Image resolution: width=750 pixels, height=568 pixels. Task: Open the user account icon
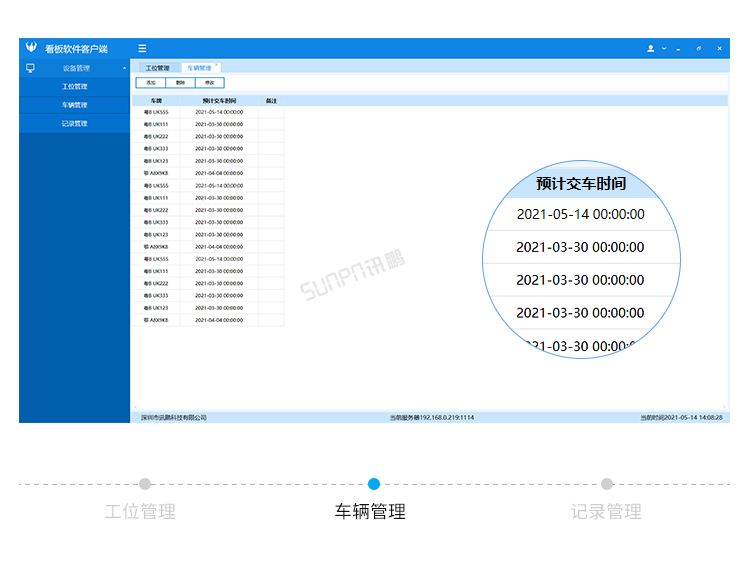click(x=651, y=48)
